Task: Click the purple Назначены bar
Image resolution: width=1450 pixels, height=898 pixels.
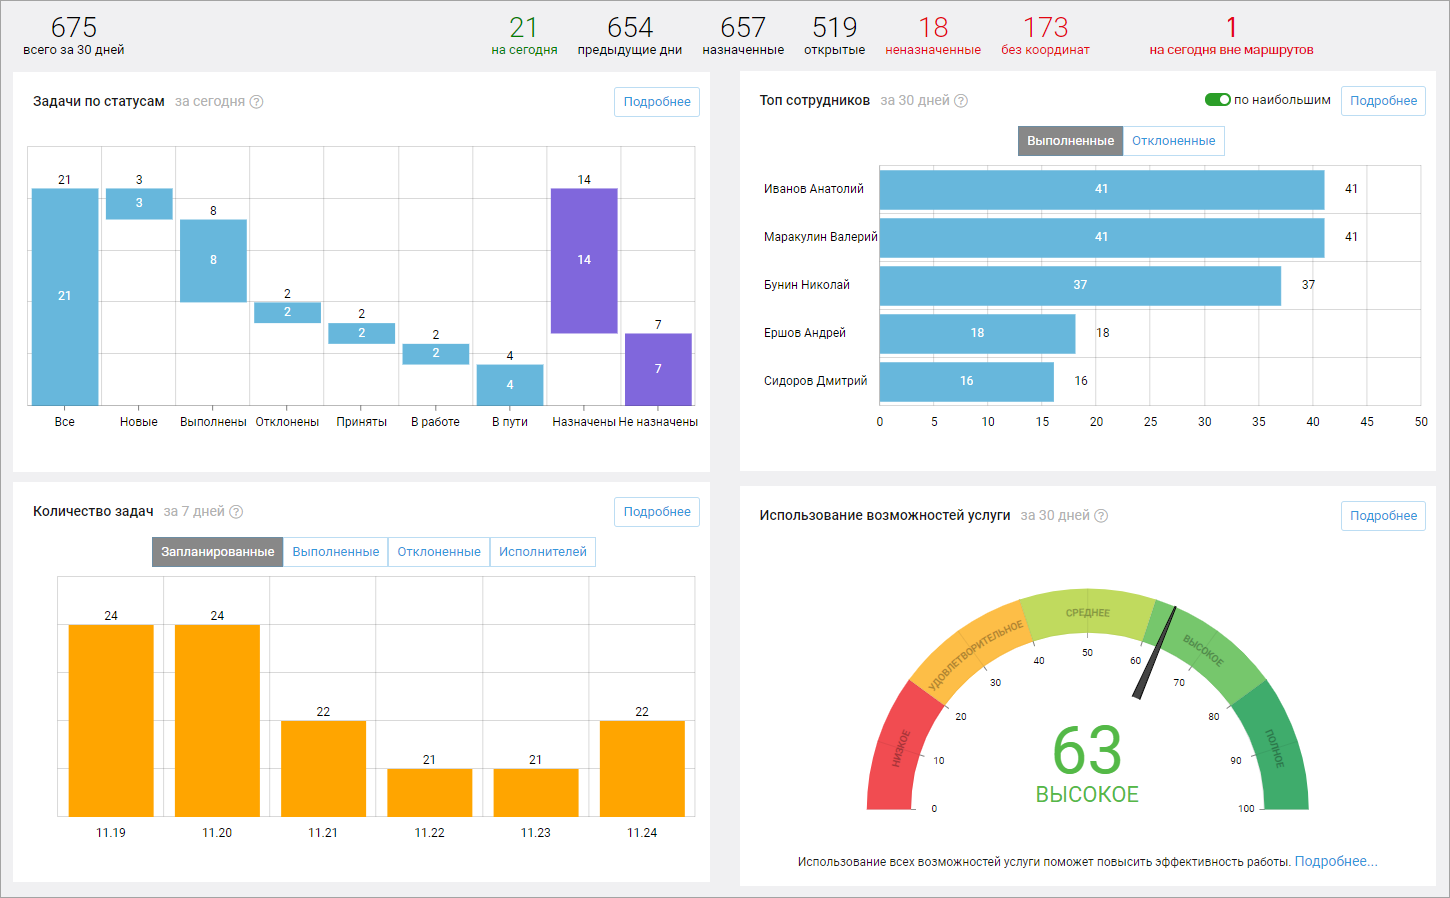Action: [584, 260]
